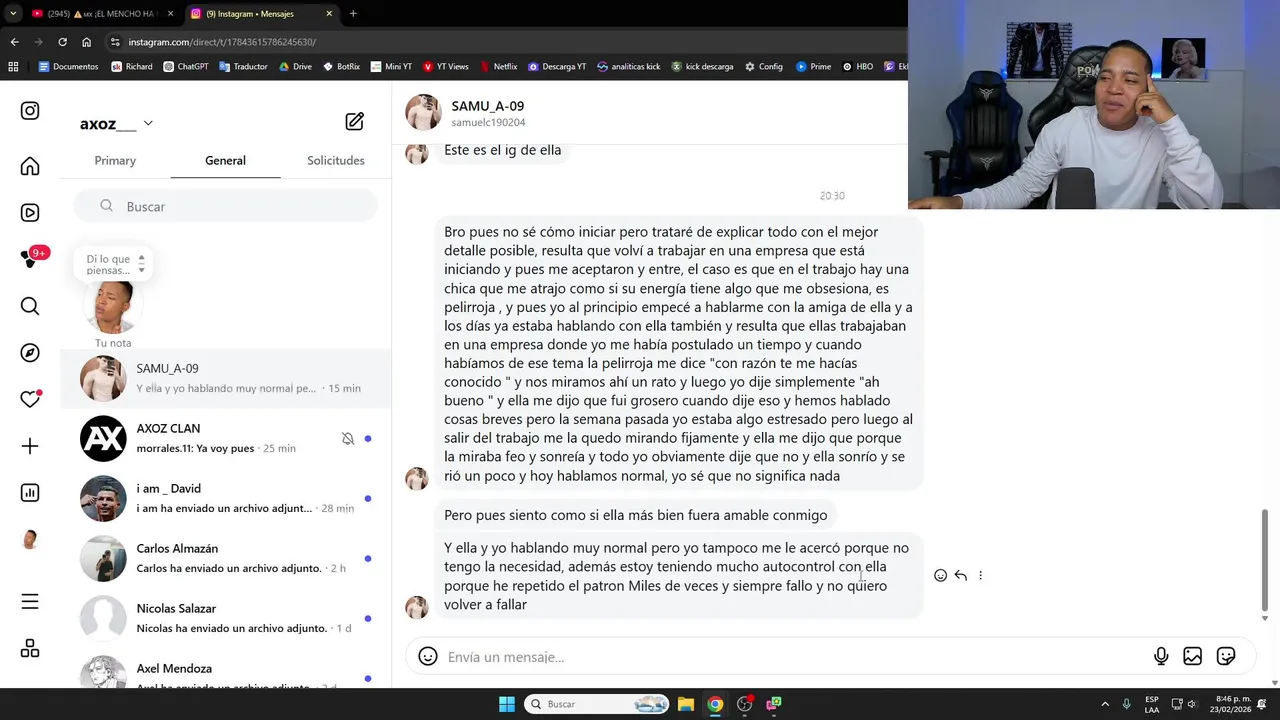Open the Netflix bookmark
The width and height of the screenshot is (1280, 720).
click(x=498, y=67)
